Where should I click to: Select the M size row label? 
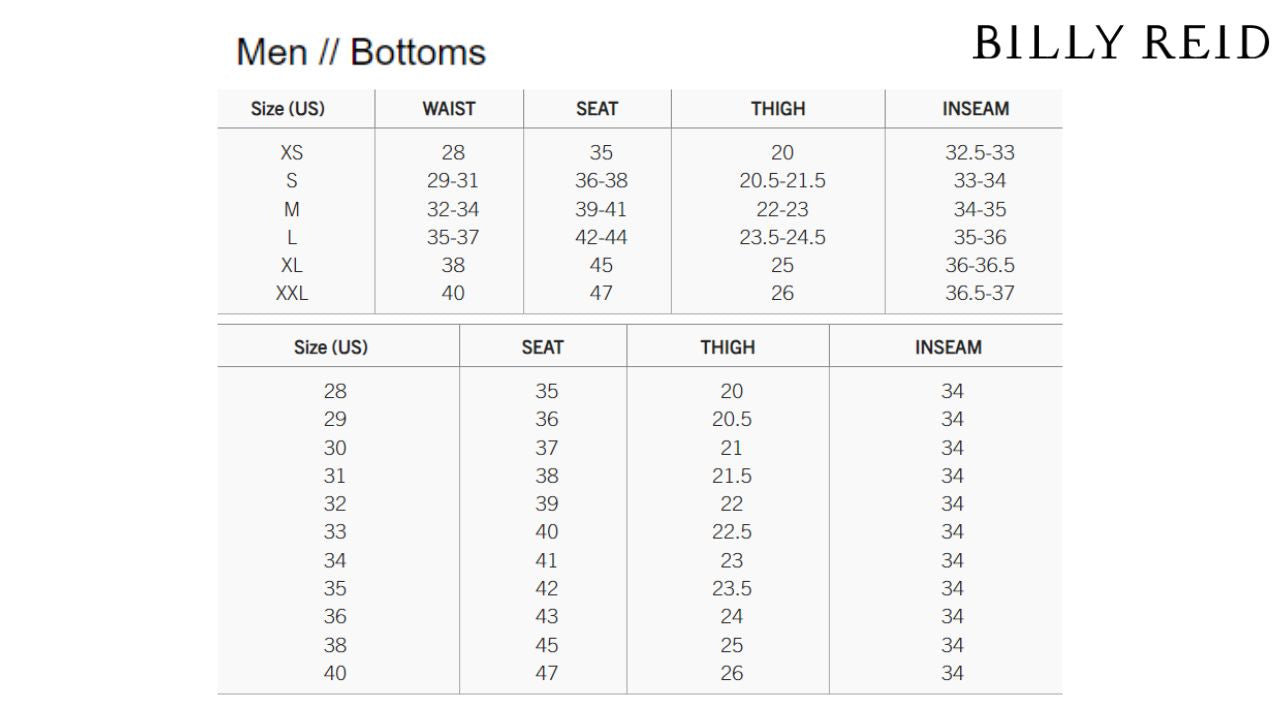(292, 209)
